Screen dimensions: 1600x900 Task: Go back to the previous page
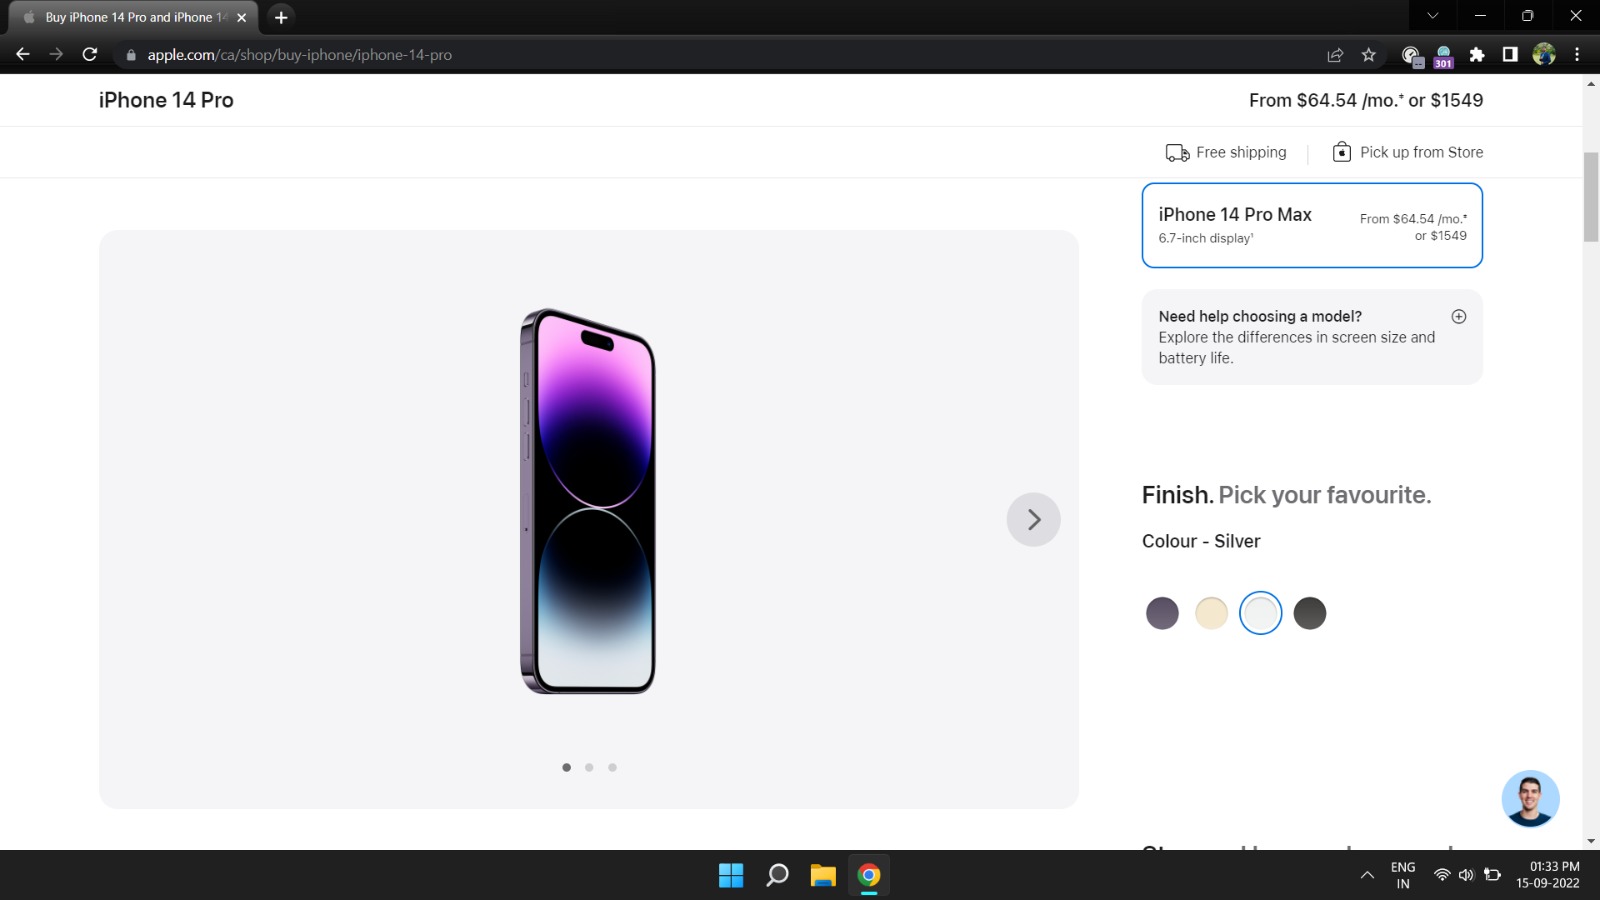click(x=23, y=54)
